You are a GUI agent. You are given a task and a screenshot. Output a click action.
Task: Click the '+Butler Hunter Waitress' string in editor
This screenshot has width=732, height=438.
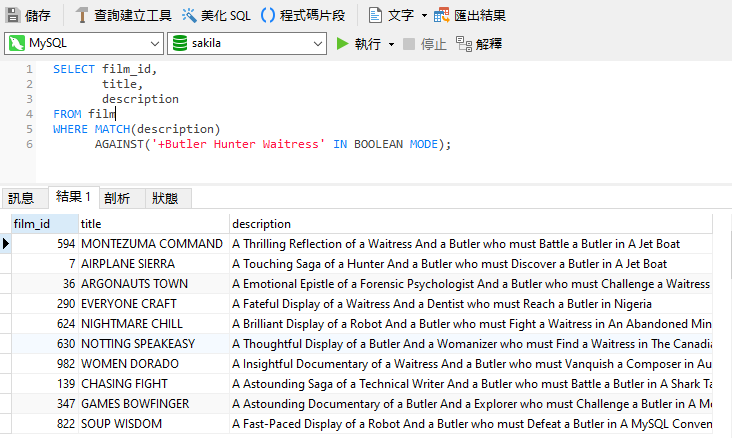238,144
